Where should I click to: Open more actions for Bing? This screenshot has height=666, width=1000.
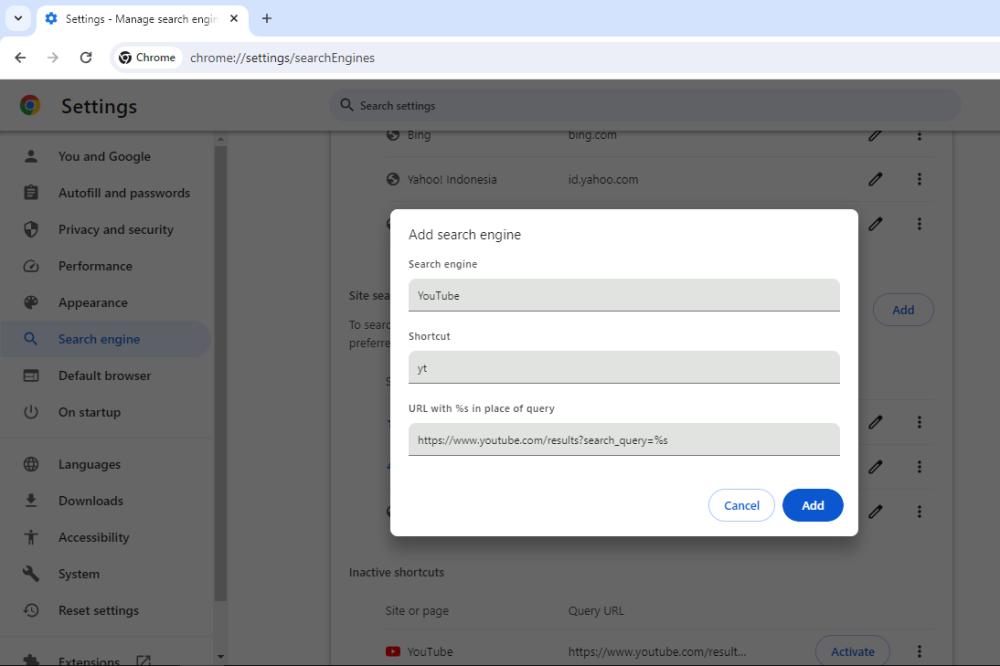pos(919,135)
